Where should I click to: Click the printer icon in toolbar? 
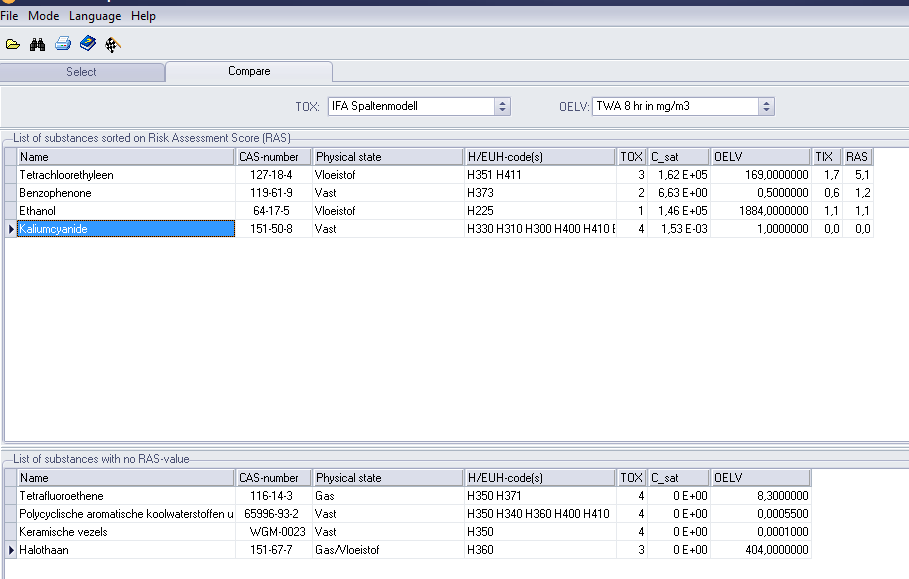click(63, 44)
